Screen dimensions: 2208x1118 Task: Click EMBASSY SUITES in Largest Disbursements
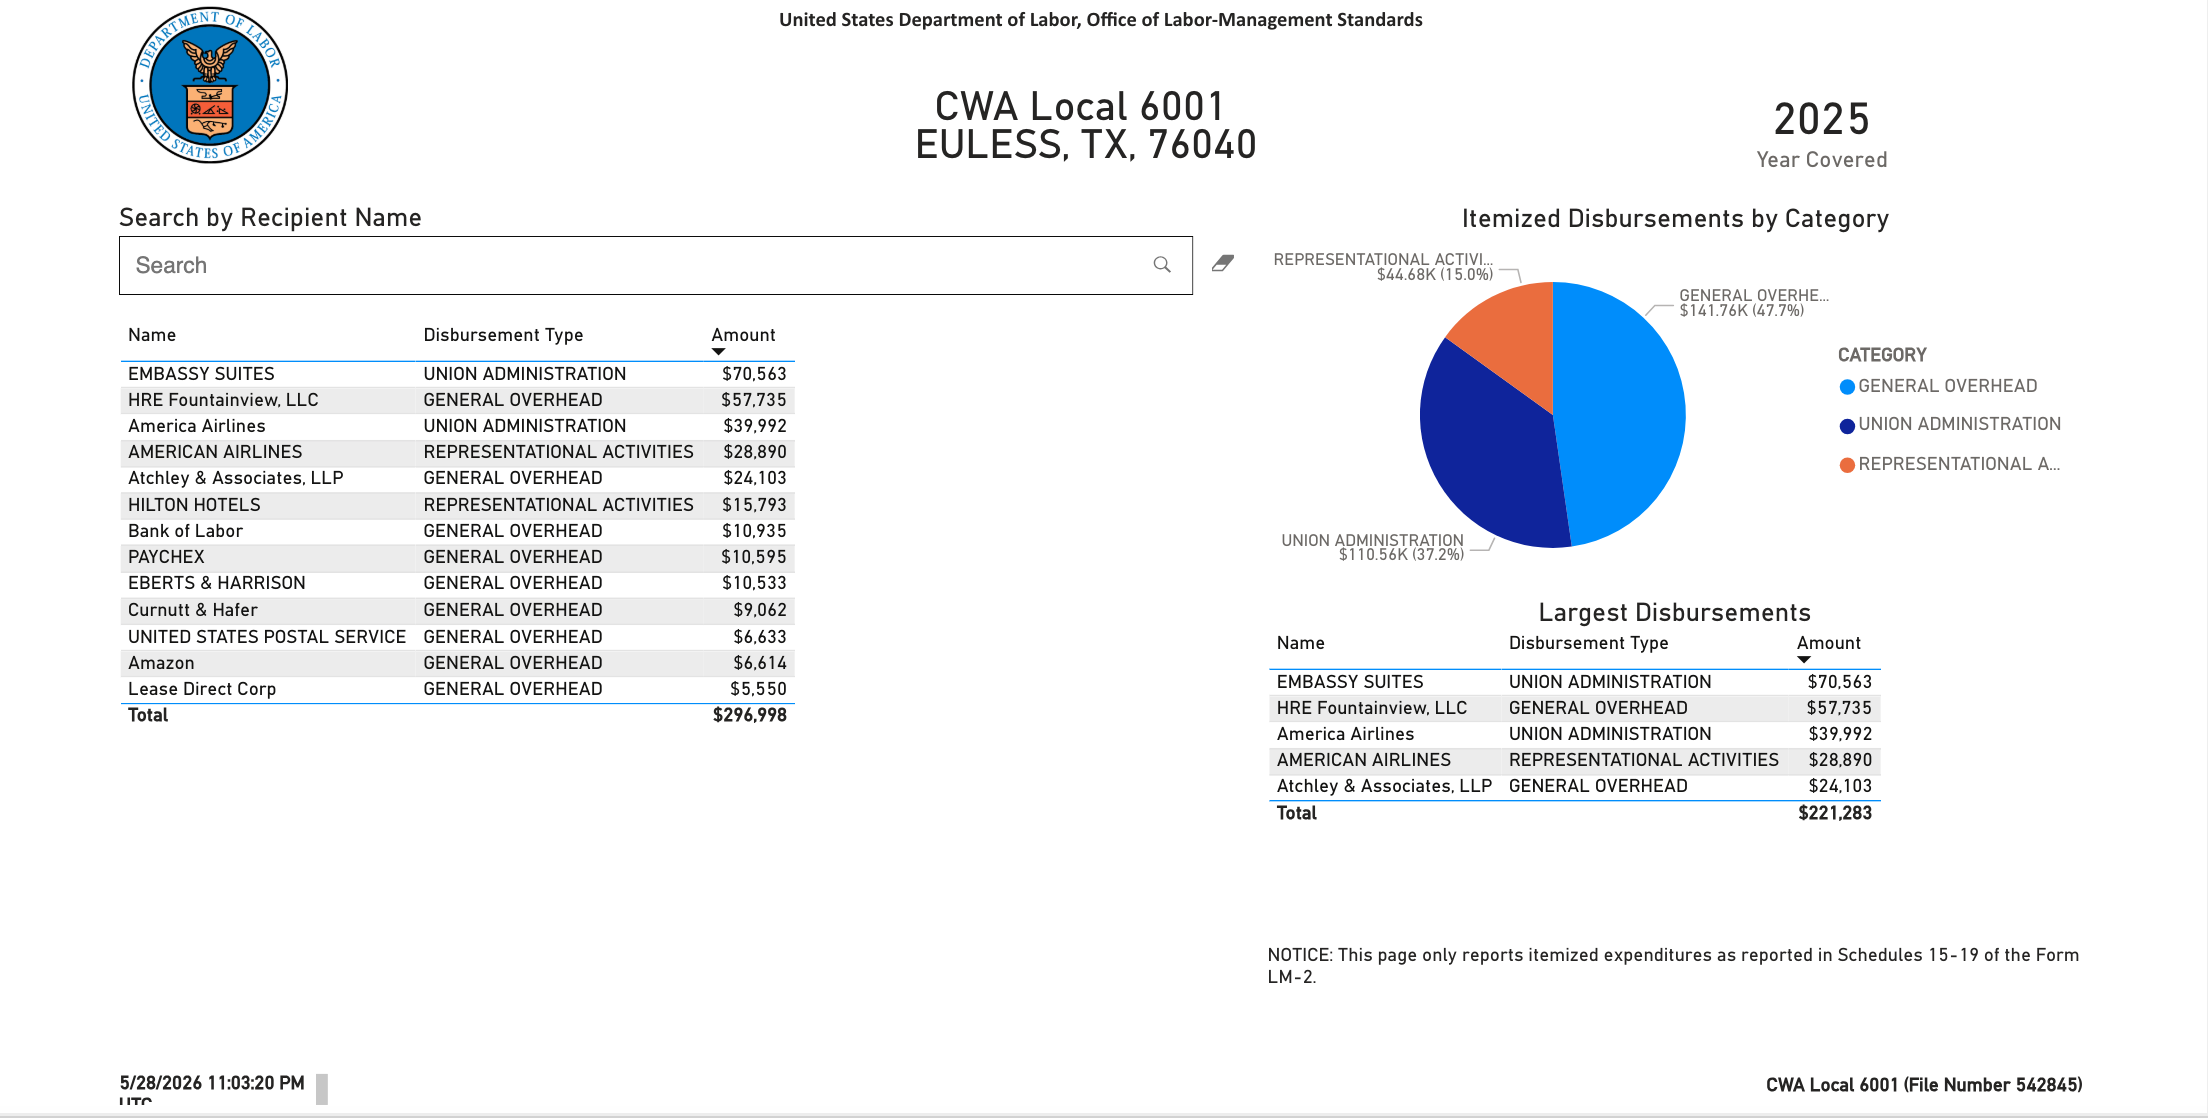pos(1349,682)
